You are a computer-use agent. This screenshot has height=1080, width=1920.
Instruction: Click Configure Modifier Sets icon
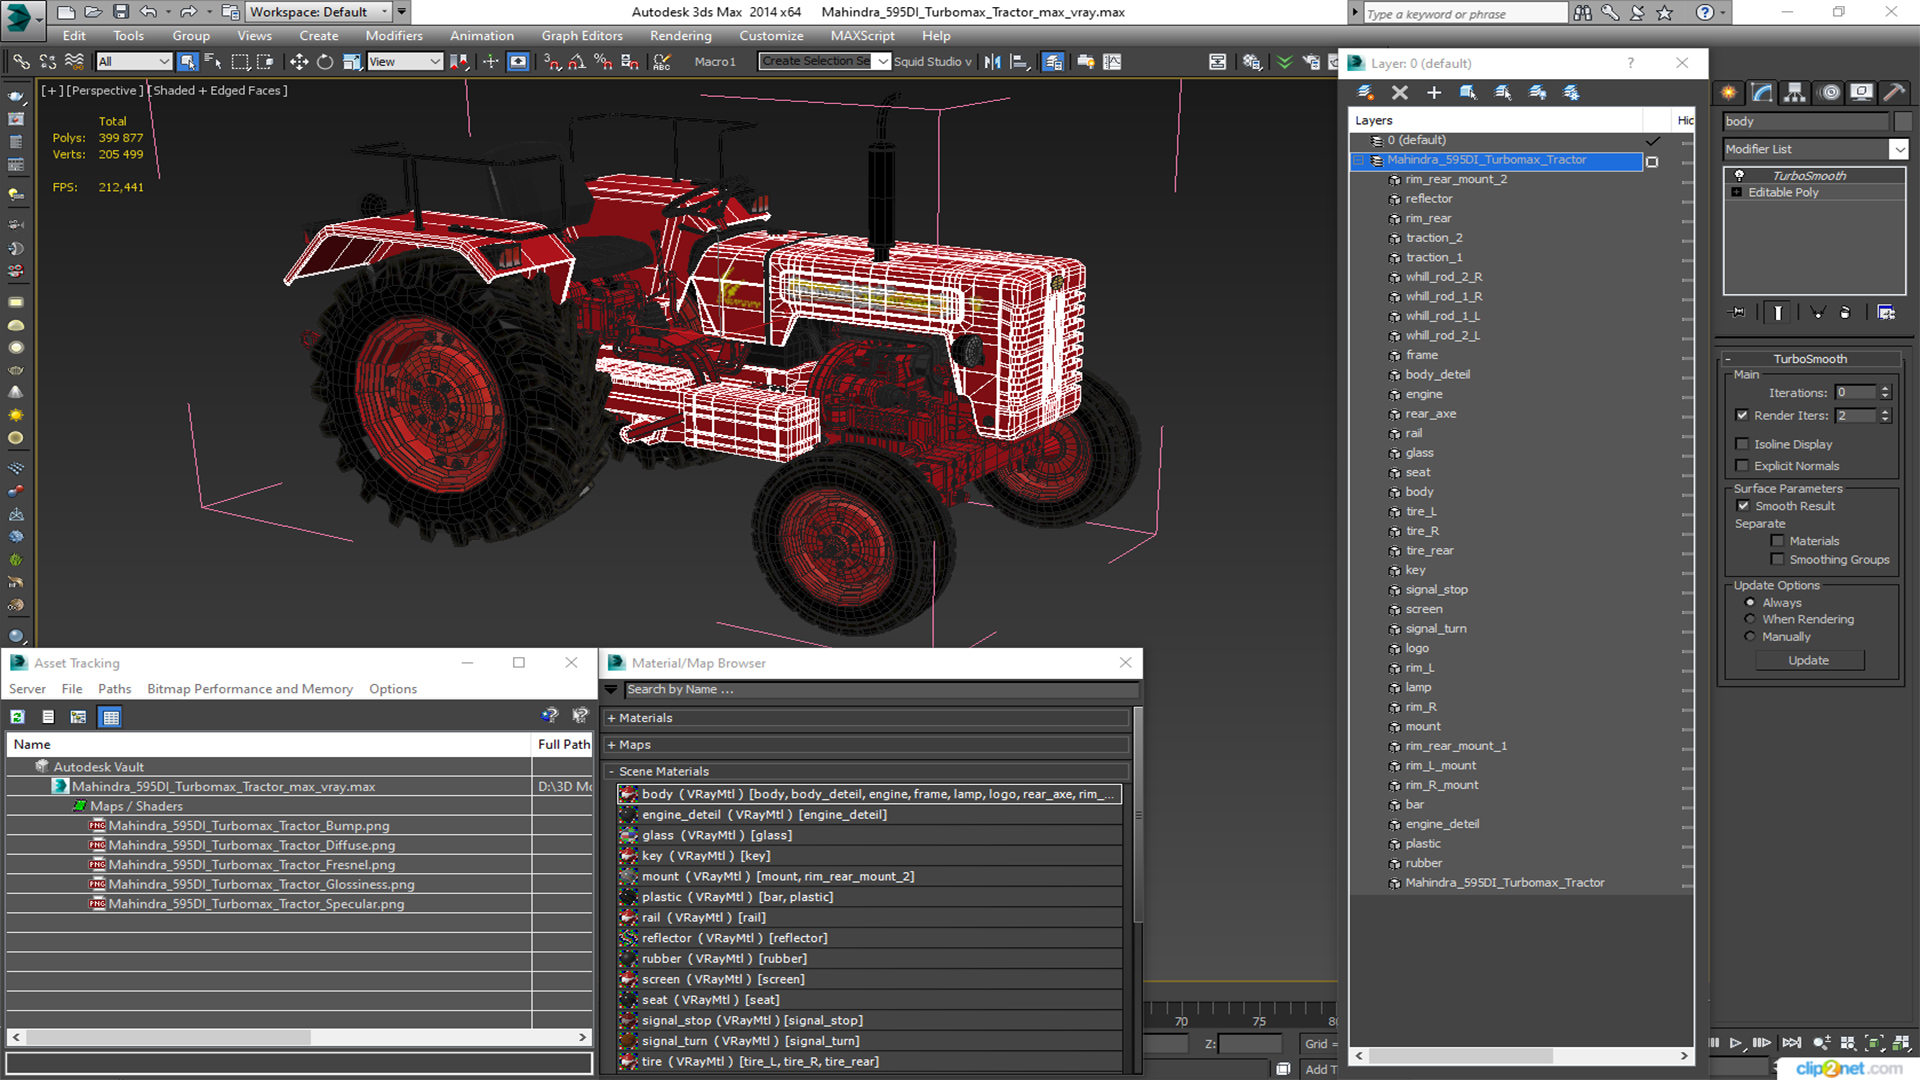point(1886,313)
